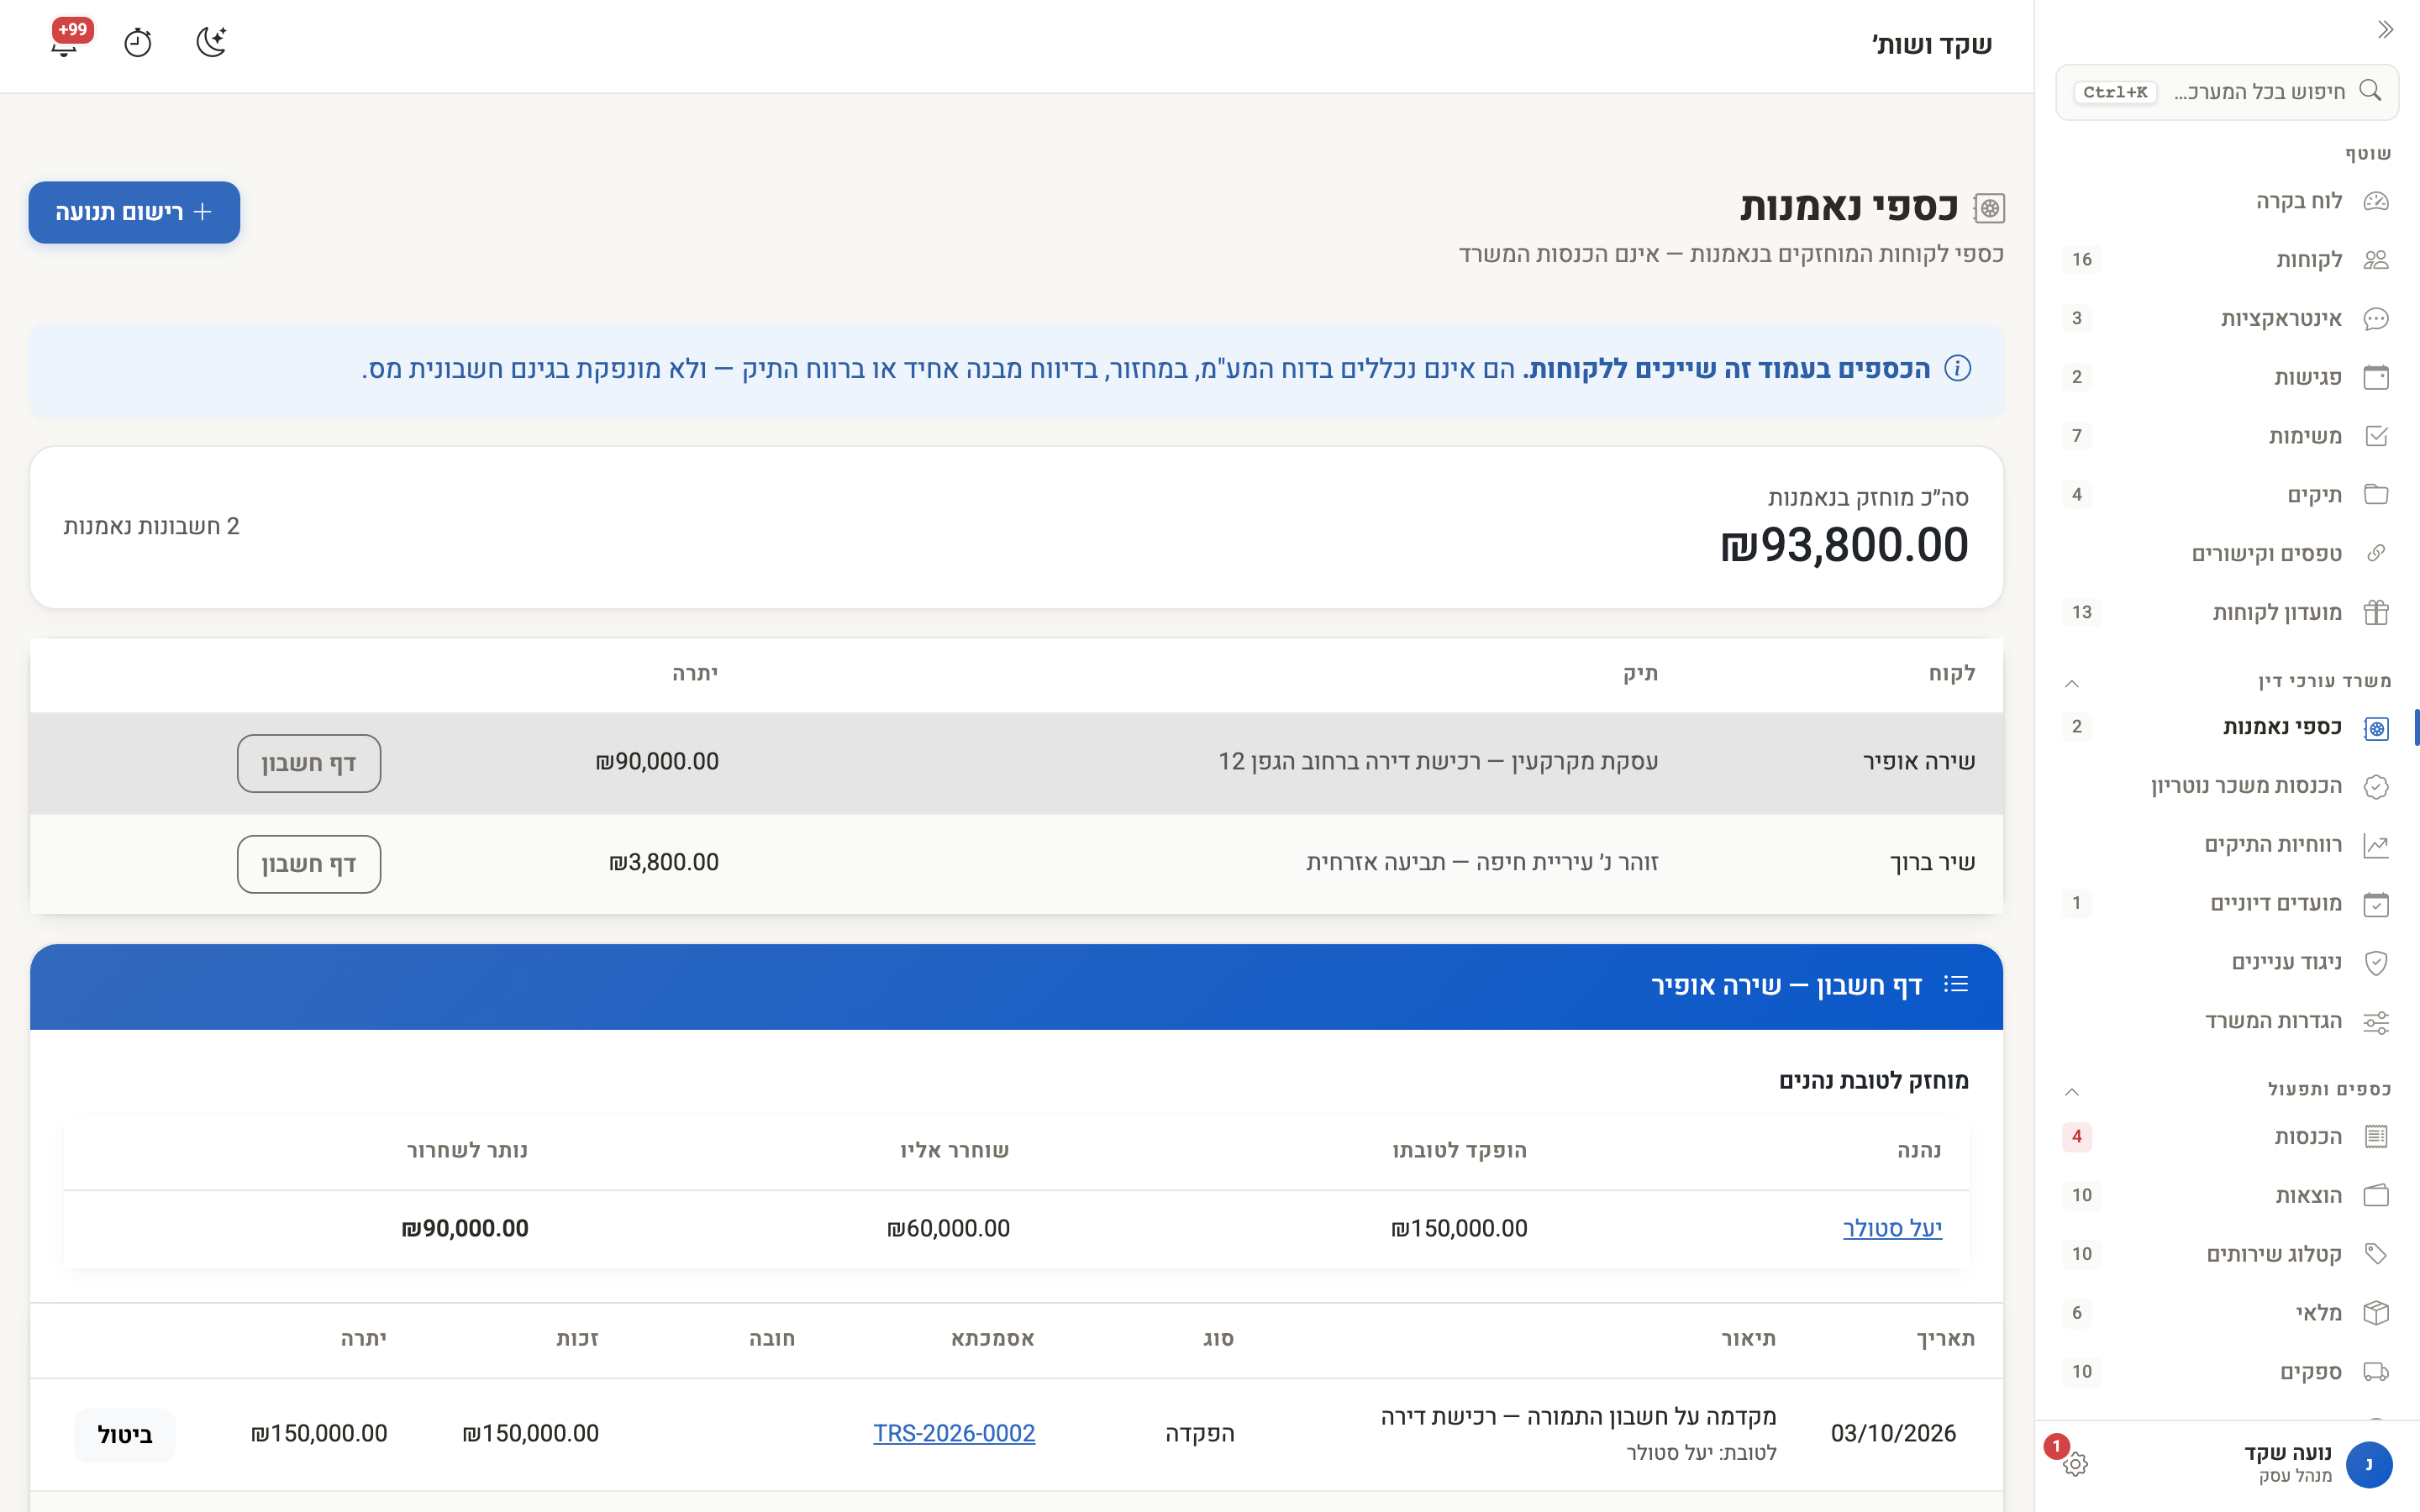
Task: Open מועדון לקוחות gift icon
Action: pos(2376,612)
